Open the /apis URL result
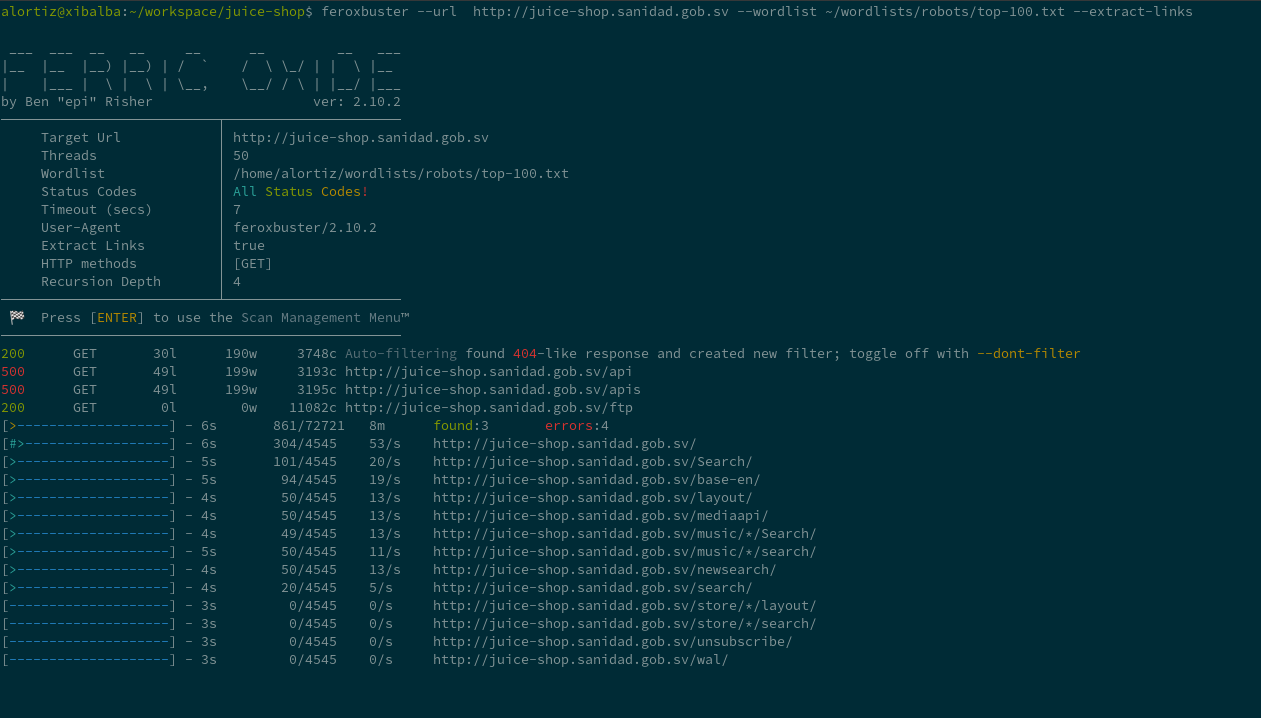1261x718 pixels. [493, 390]
